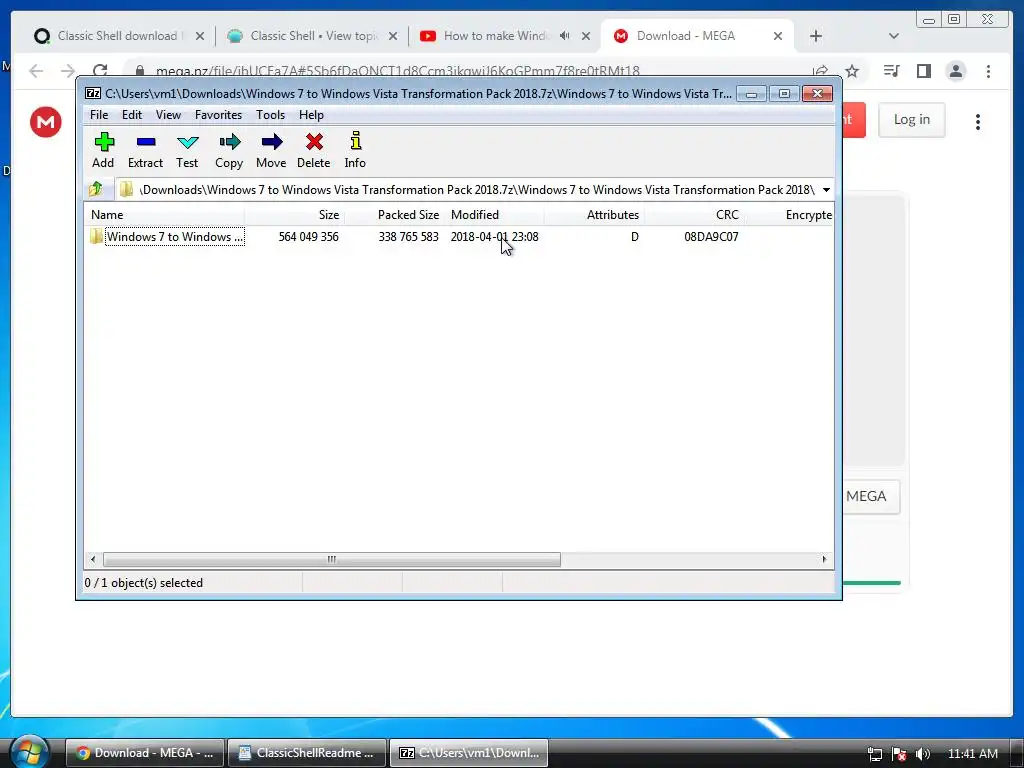Sort by the Encrypted column header
1024x768 pixels.
[789, 215]
